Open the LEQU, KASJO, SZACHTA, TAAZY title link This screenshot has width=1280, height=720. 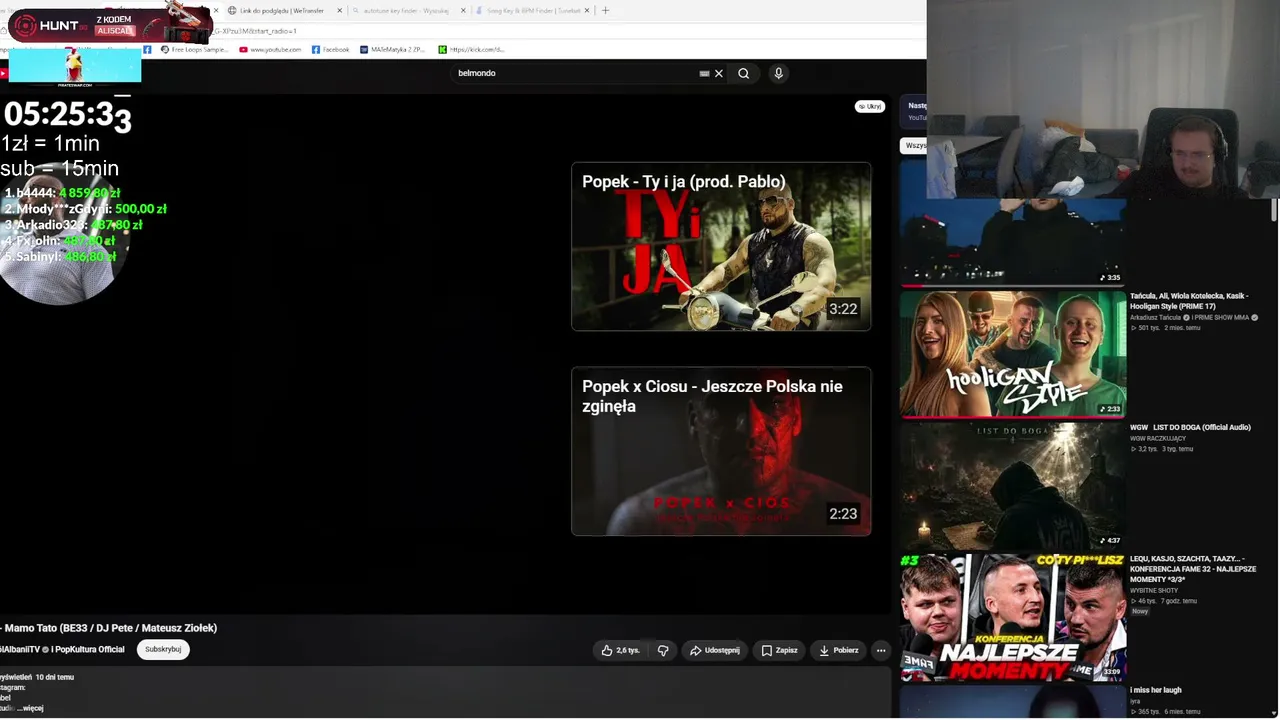click(1193, 569)
